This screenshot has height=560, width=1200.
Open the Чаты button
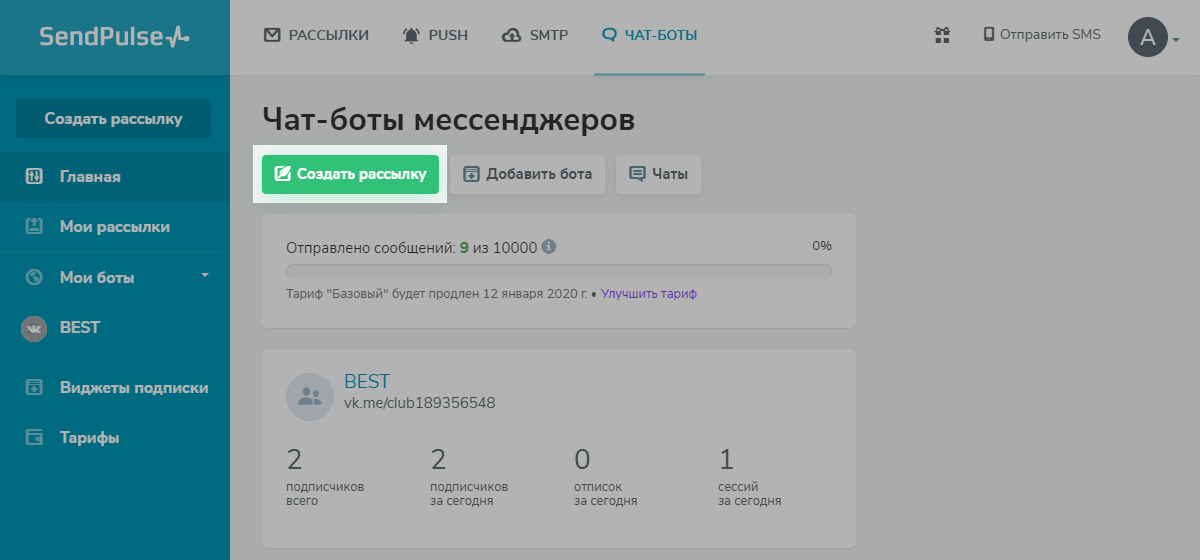pos(658,174)
